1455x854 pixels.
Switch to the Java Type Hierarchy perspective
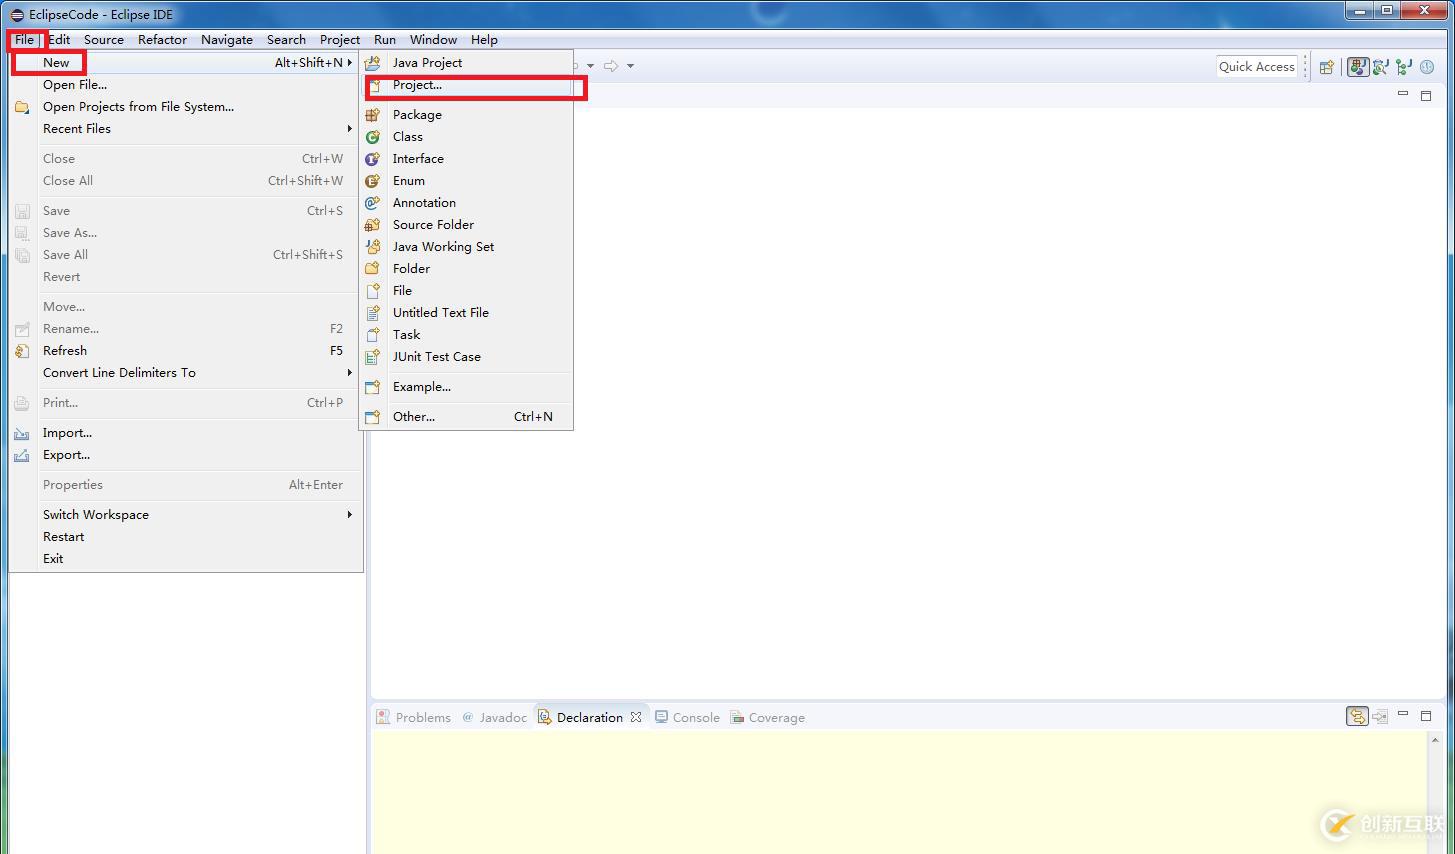[x=1404, y=67]
